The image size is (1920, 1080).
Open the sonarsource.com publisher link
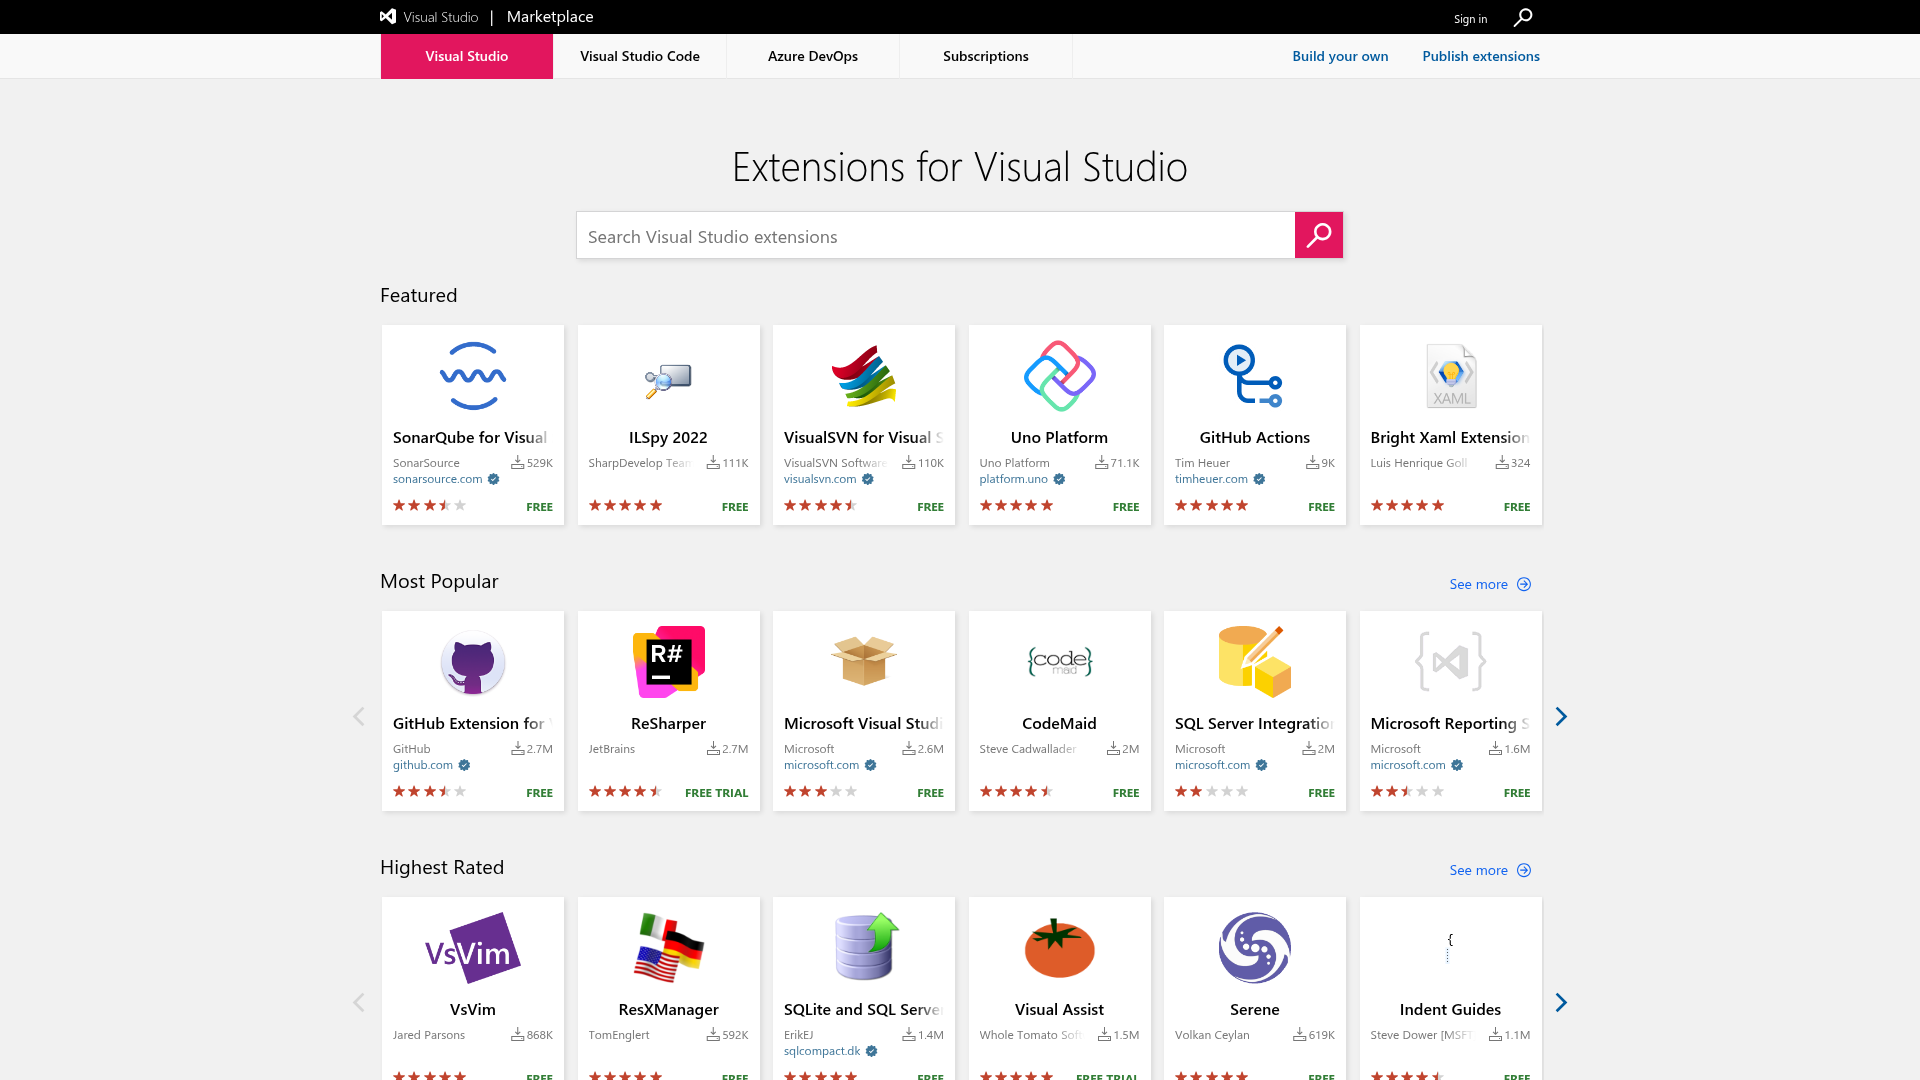pos(437,479)
